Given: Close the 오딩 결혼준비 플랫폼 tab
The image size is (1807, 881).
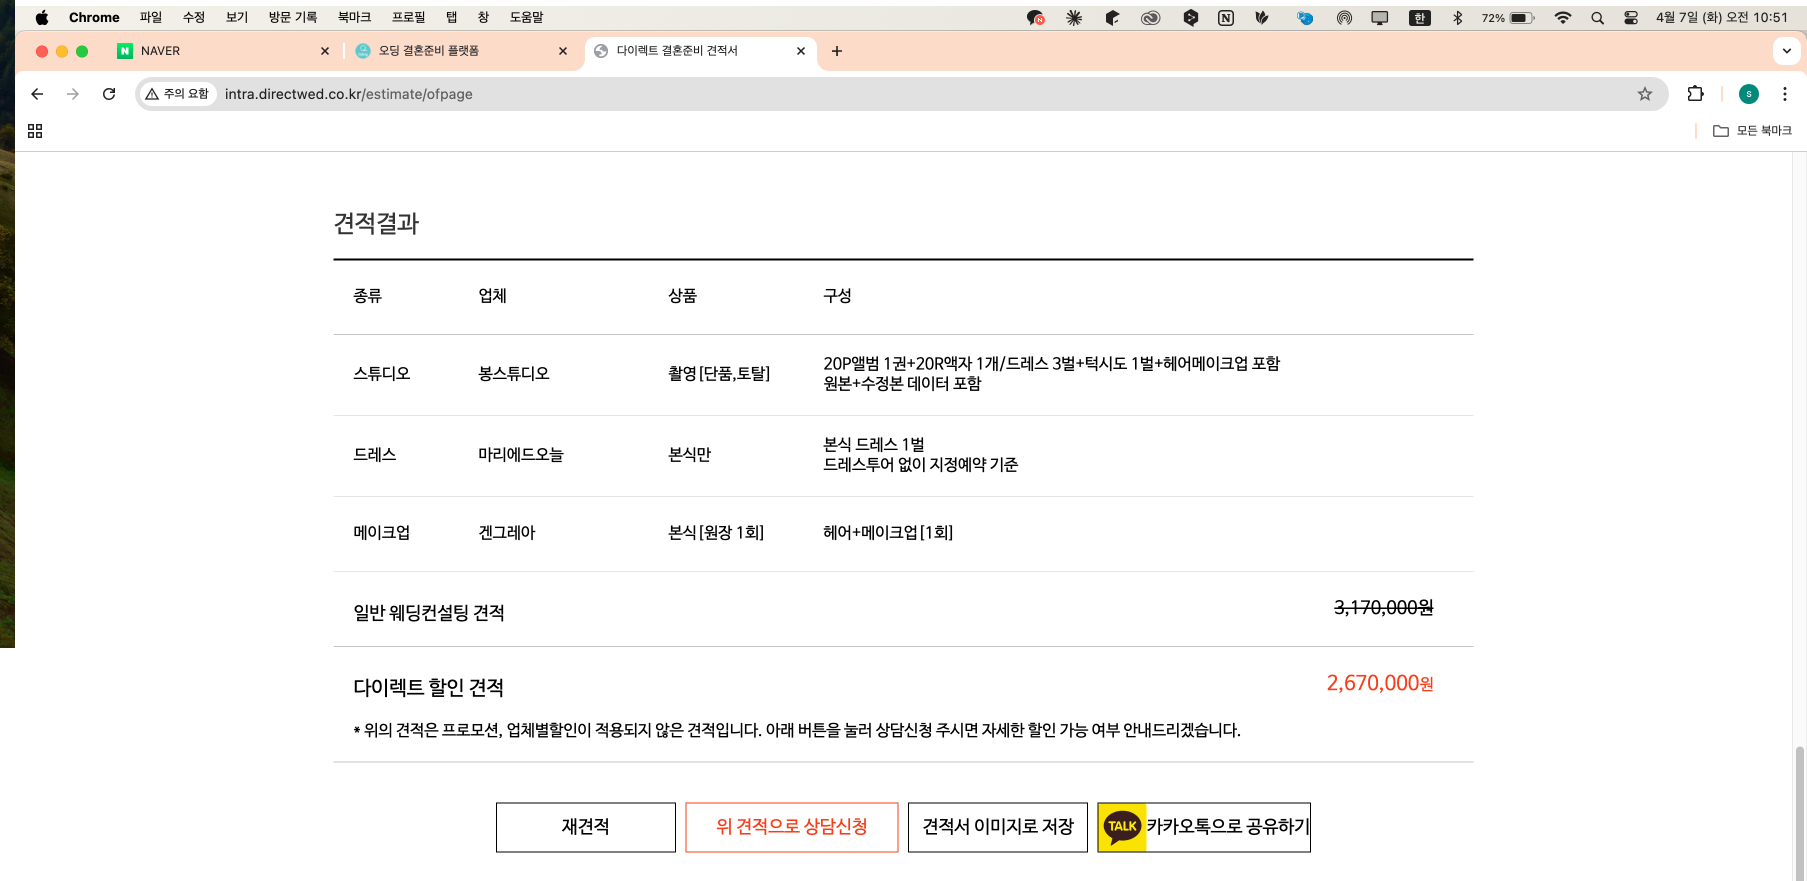Looking at the screenshot, I should click(563, 51).
